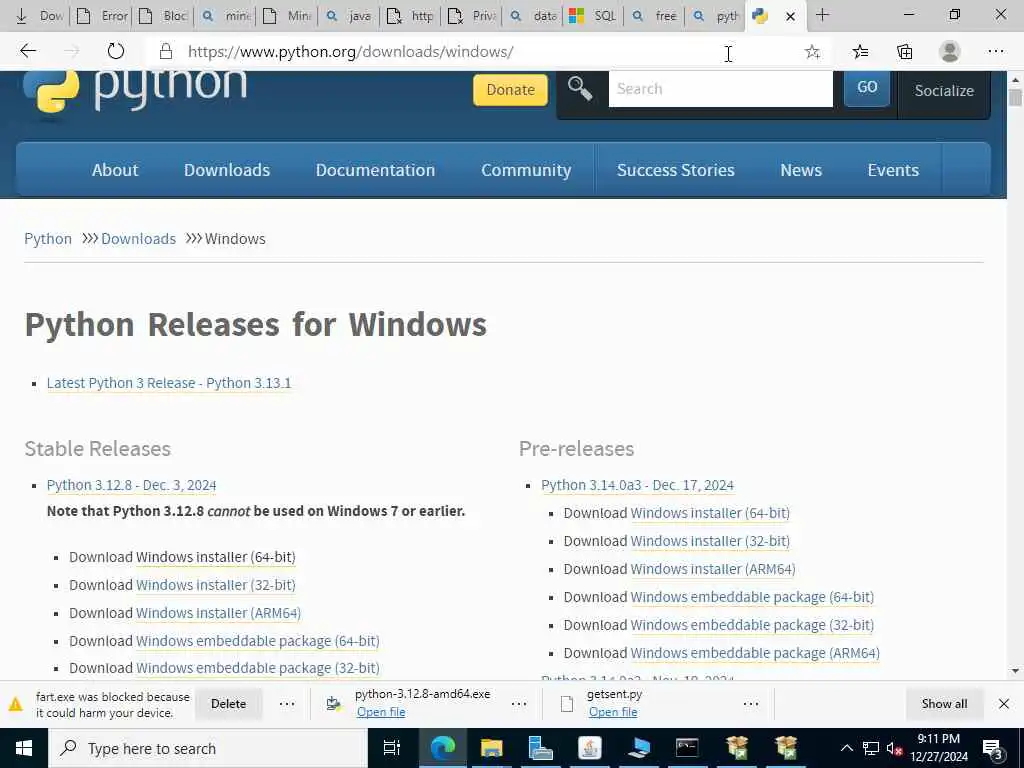Open the Events navigation menu
Screen dimensions: 1024x768
[x=893, y=170]
